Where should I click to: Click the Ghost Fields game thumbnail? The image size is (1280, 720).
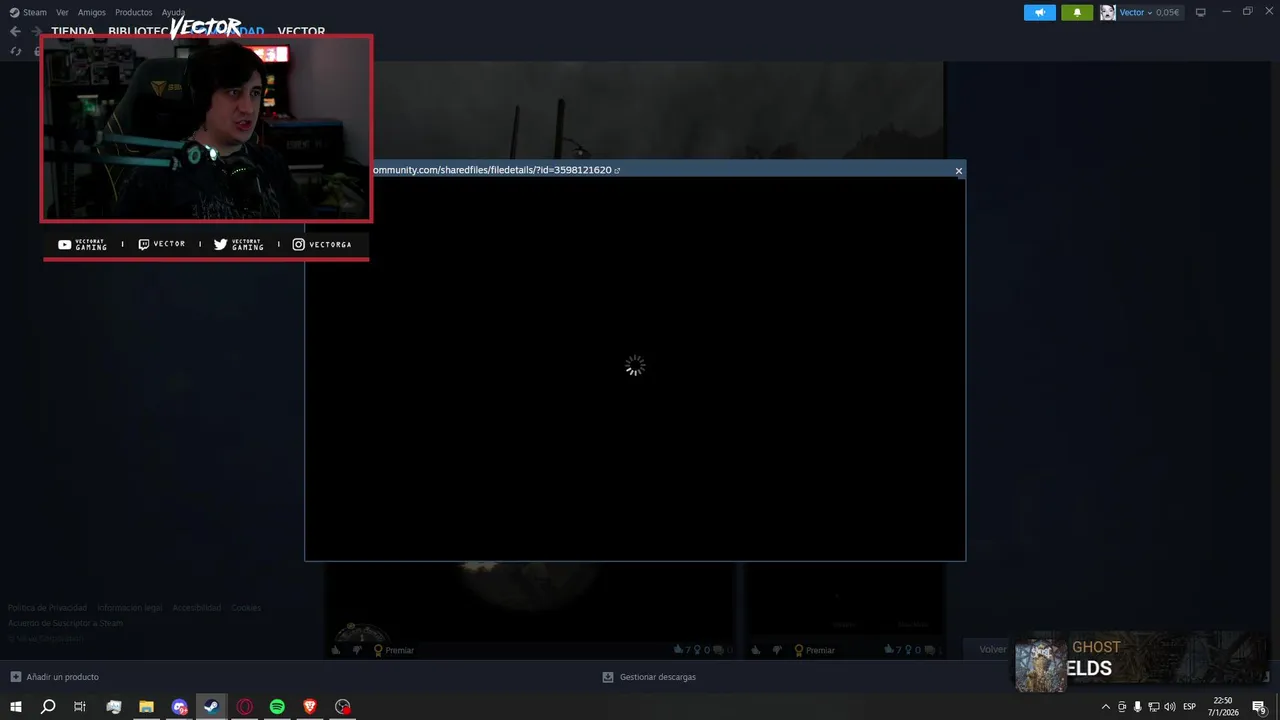[1040, 665]
